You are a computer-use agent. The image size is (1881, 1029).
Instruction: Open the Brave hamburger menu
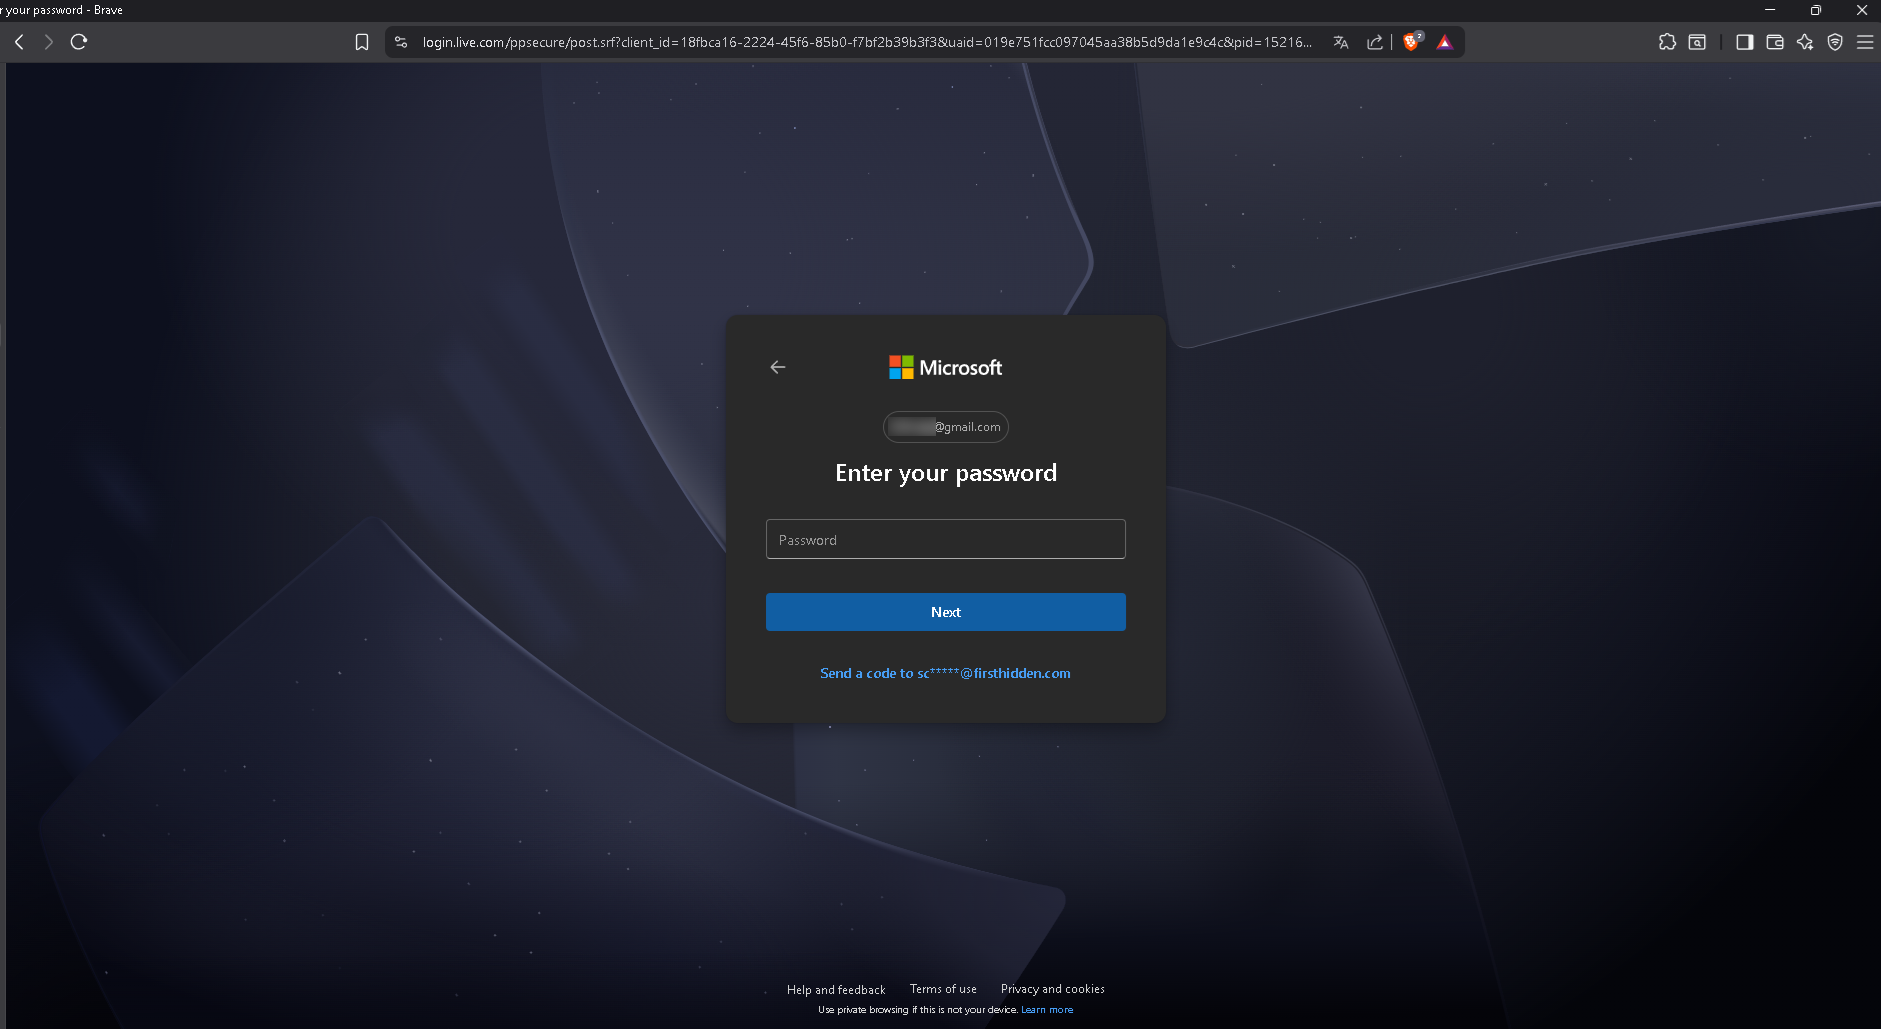pyautogui.click(x=1865, y=42)
